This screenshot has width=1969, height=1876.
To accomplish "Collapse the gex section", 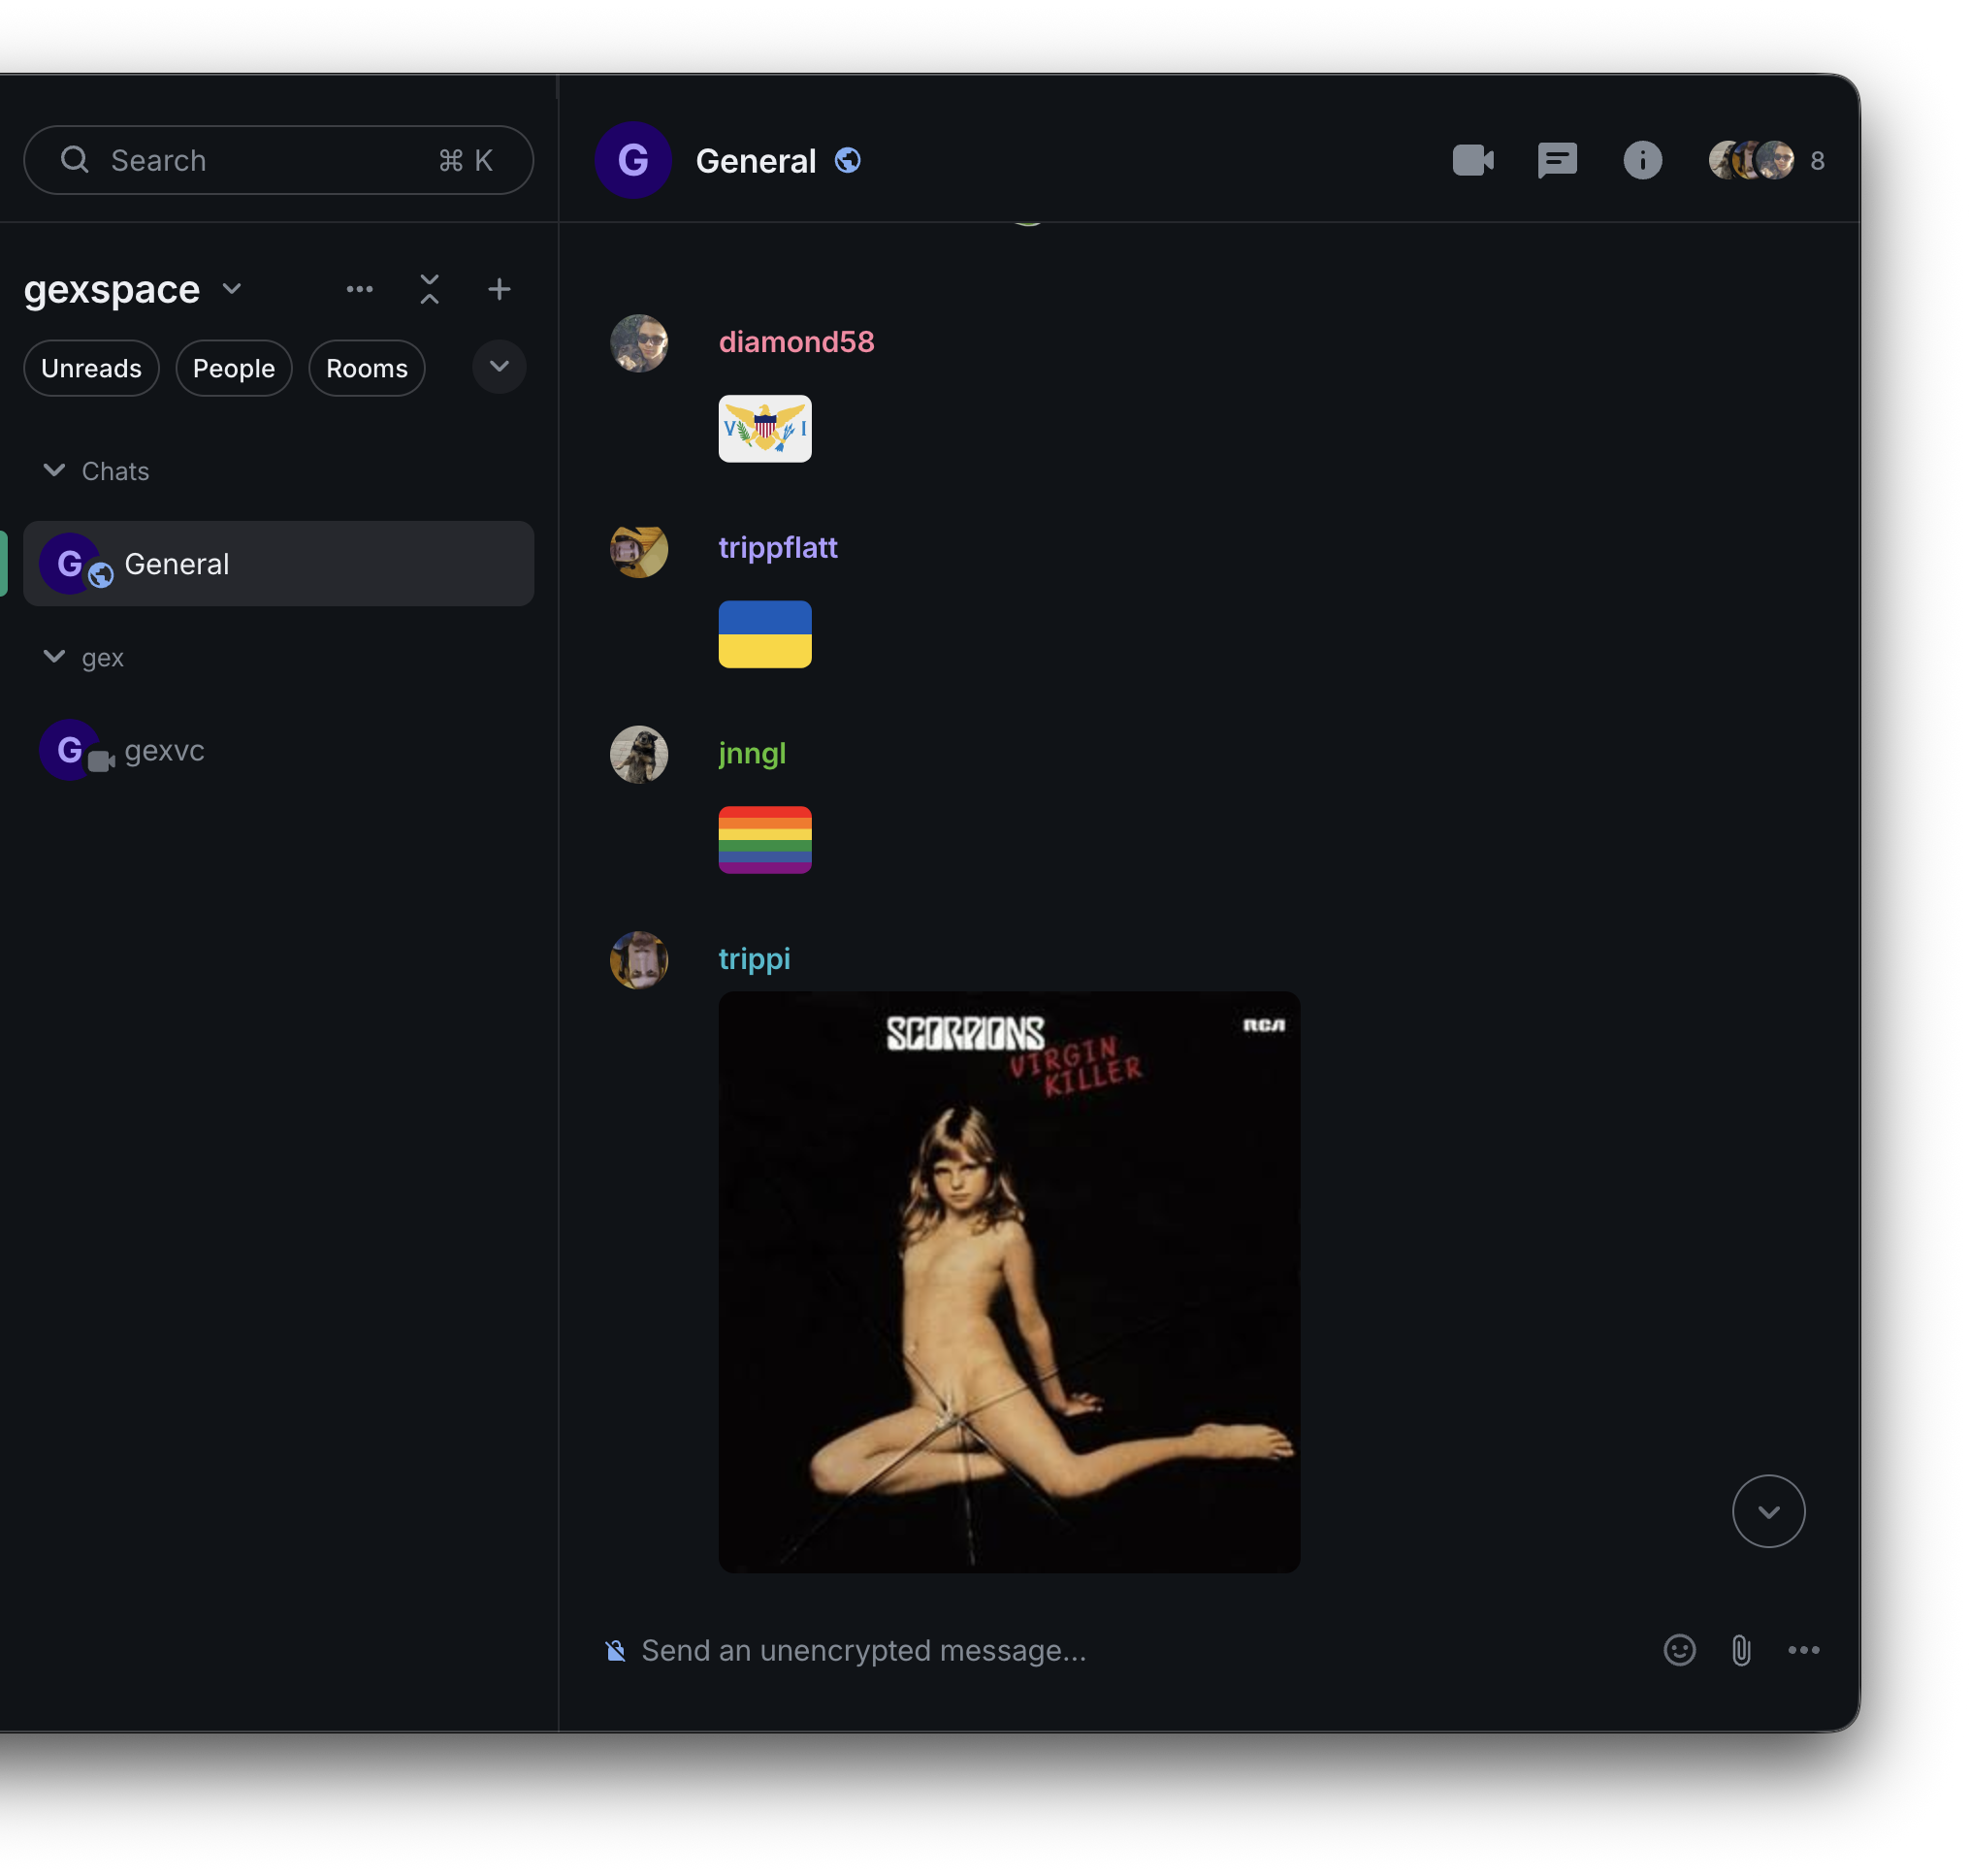I will click(54, 656).
